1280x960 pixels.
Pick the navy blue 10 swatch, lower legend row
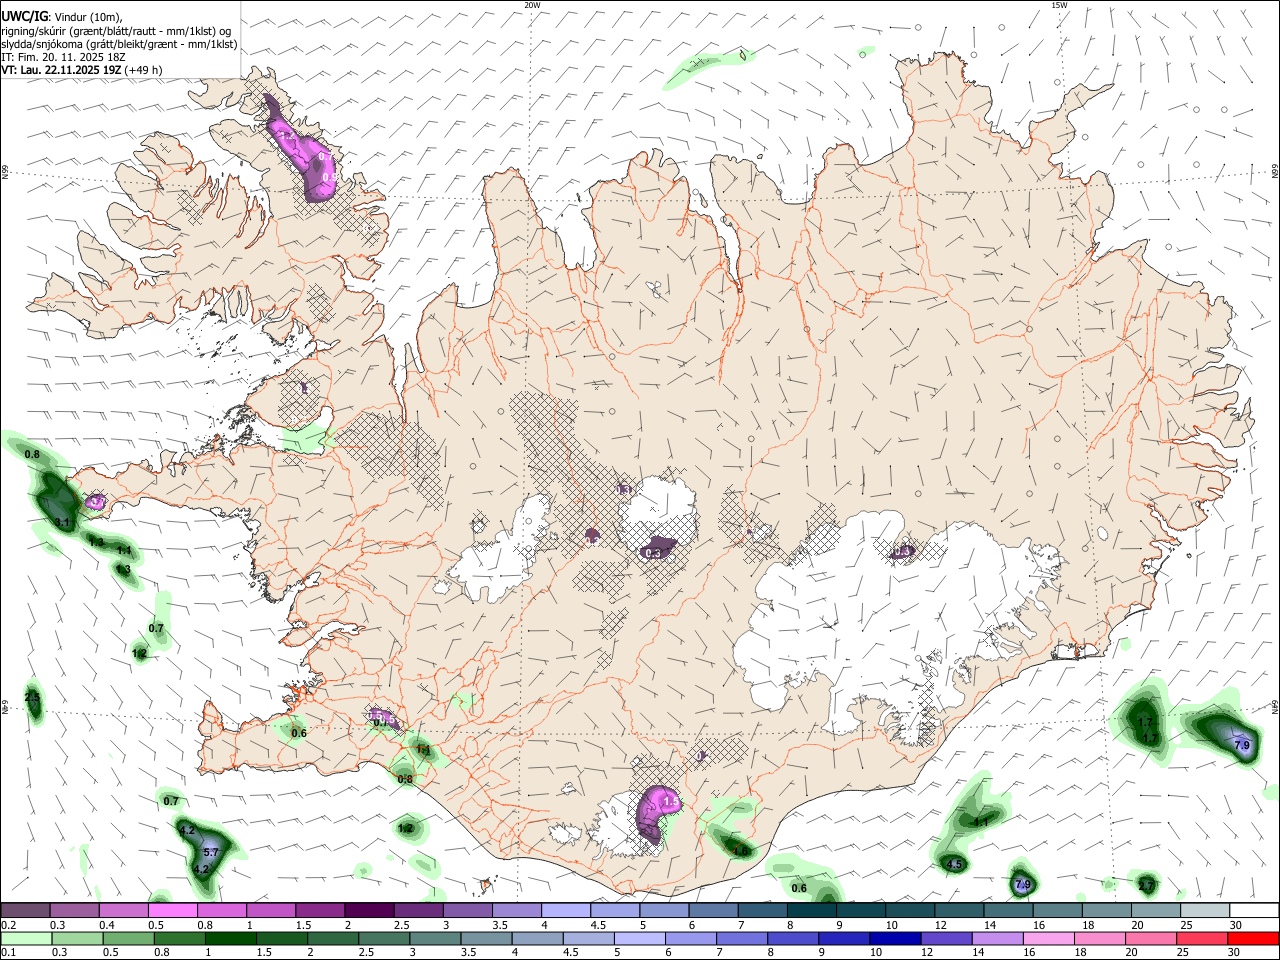[893, 939]
